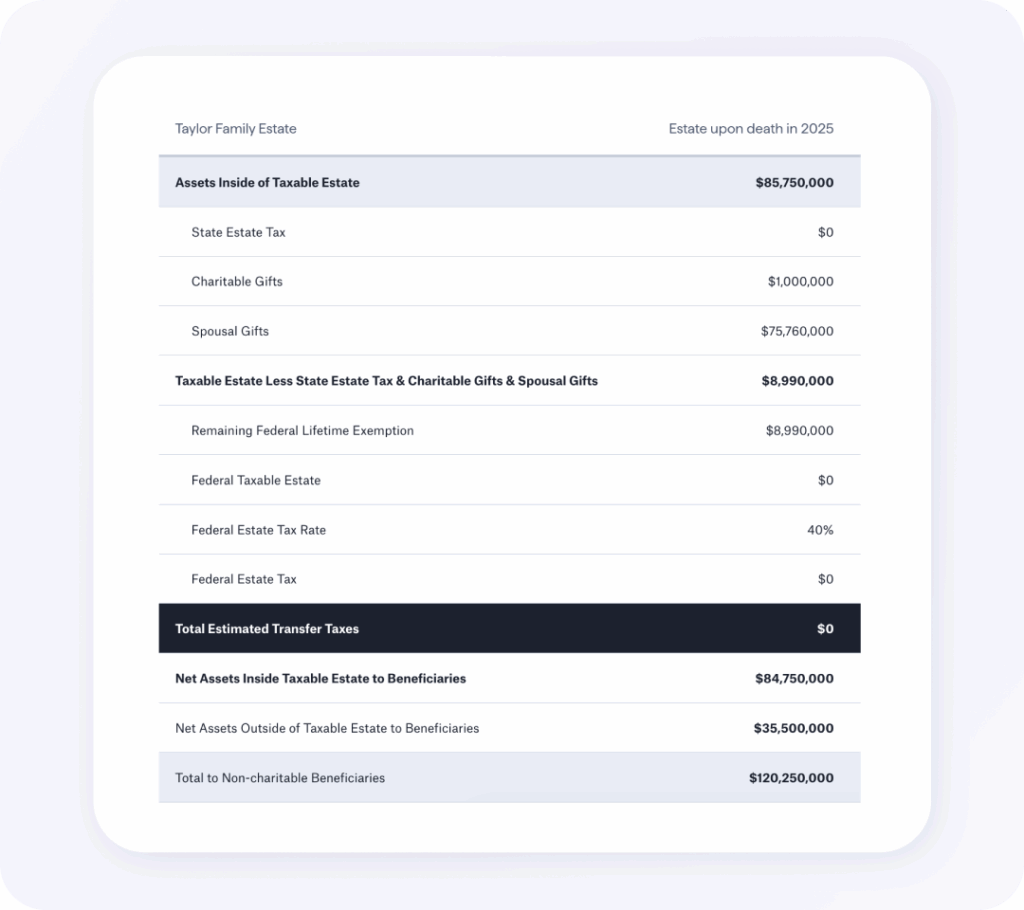1024x910 pixels.
Task: Click the Federal Estate Tax label
Action: coord(244,579)
